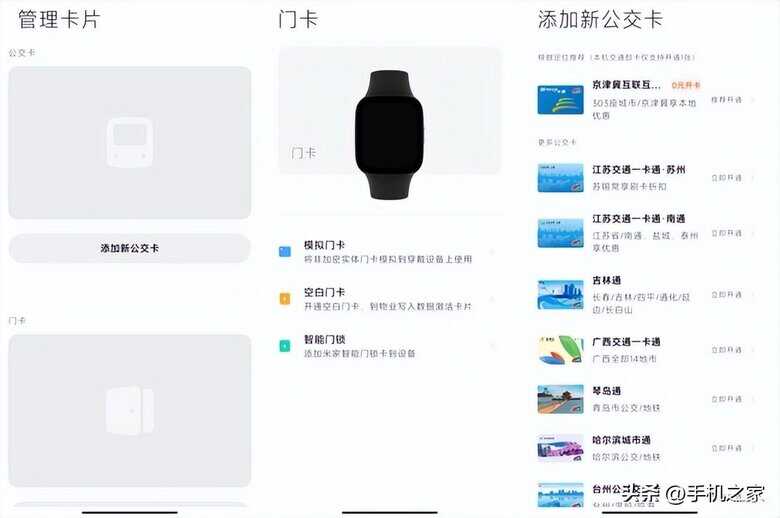
Task: Select the 江苏交通一卡通·苏州 card title
Action: (639, 170)
